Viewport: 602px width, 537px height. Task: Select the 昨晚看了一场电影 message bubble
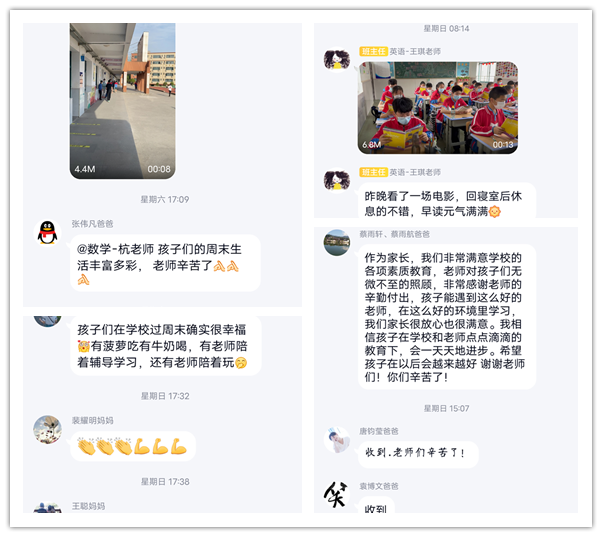[447, 200]
